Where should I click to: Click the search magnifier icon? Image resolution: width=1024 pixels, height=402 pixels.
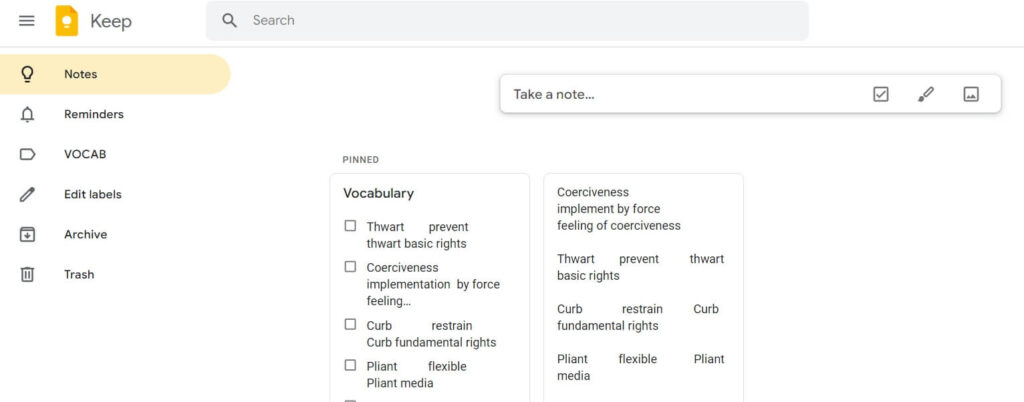tap(229, 20)
